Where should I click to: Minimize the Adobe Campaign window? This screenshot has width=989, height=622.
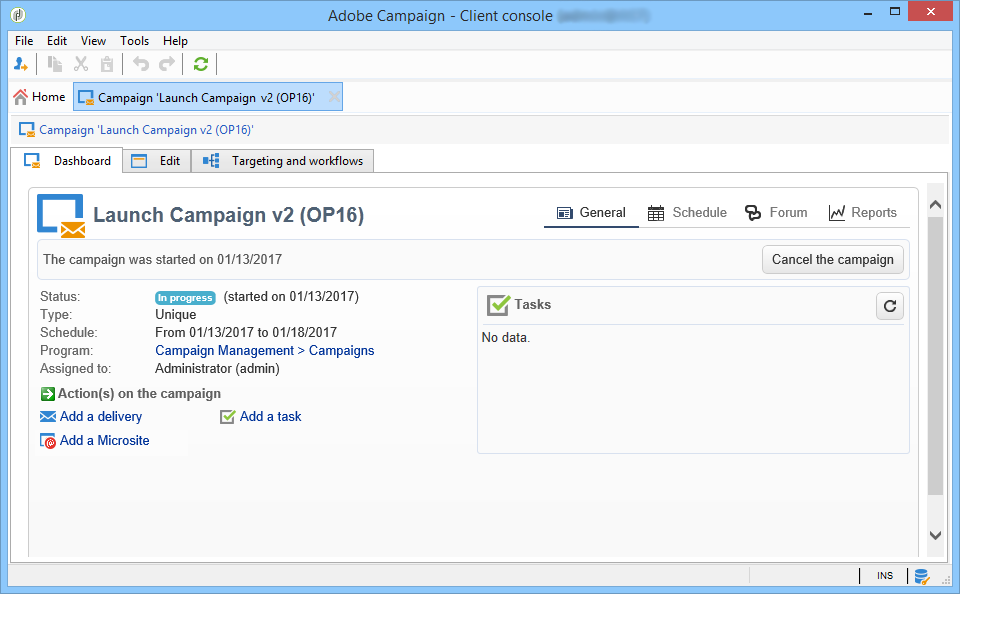[867, 13]
